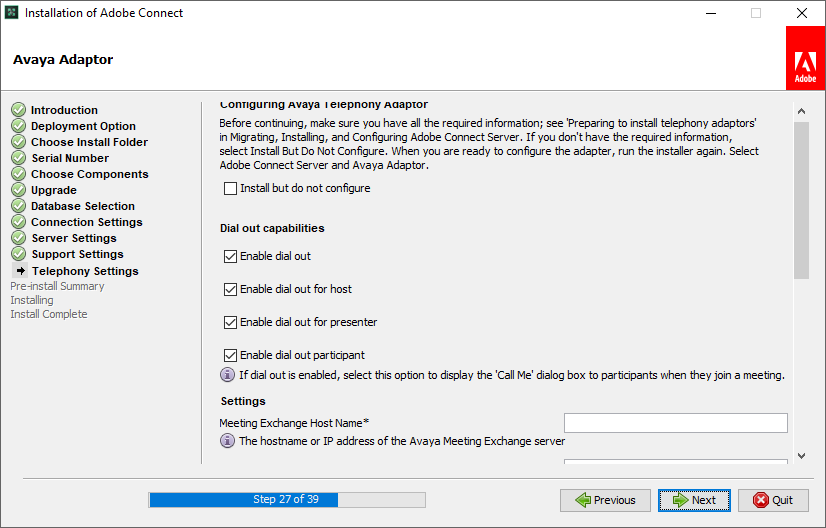Click the checkmark icon next to Choose Components
Viewport: 826px width, 528px height.
point(18,173)
